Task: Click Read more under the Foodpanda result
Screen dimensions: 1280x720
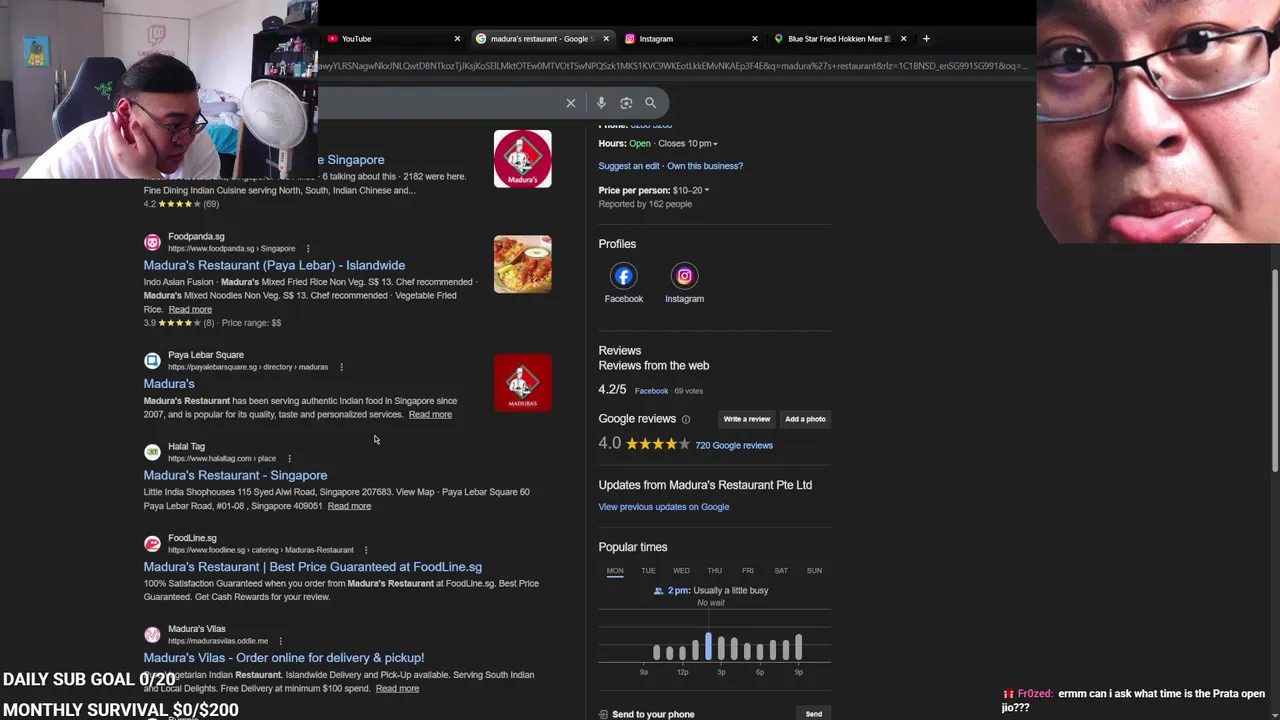Action: [190, 310]
